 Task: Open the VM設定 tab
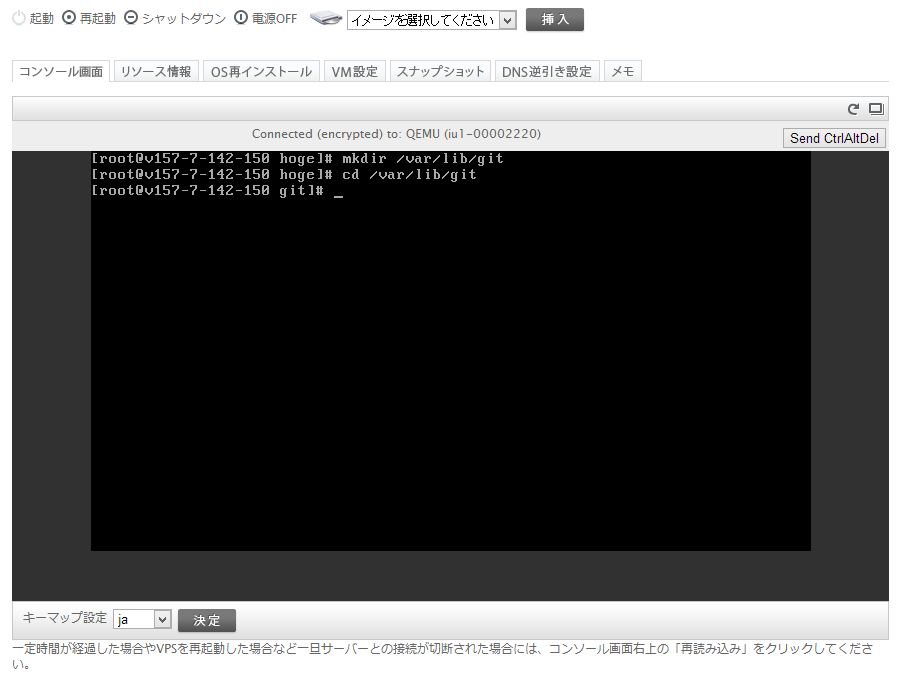[354, 72]
